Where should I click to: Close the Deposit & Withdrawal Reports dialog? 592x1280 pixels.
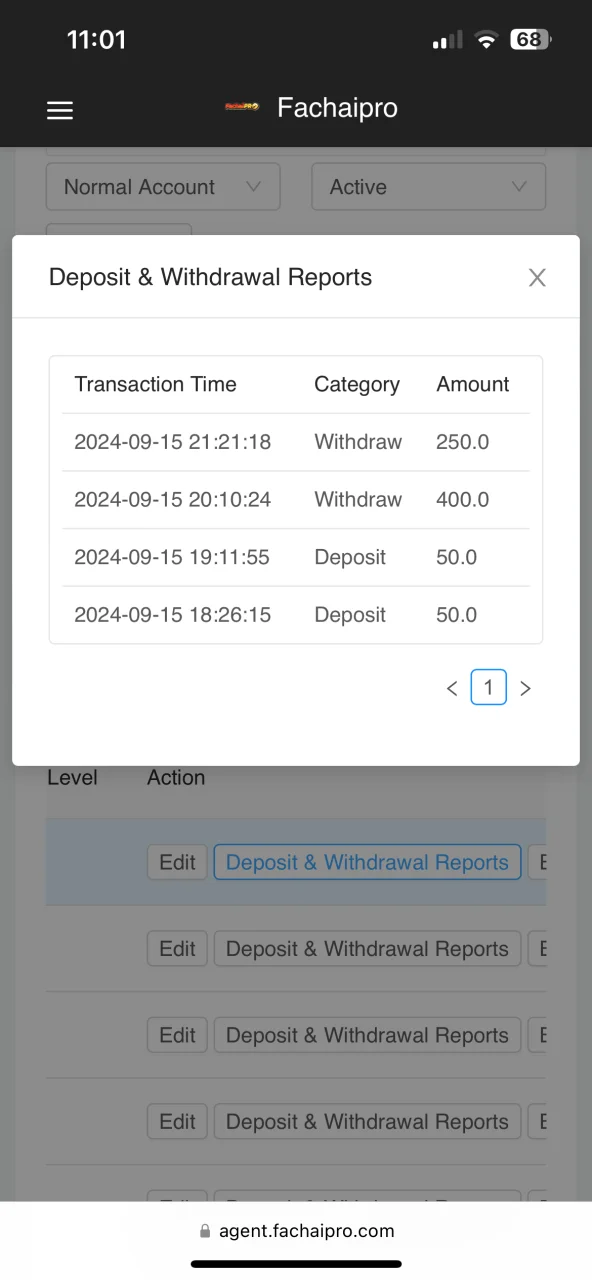point(537,278)
